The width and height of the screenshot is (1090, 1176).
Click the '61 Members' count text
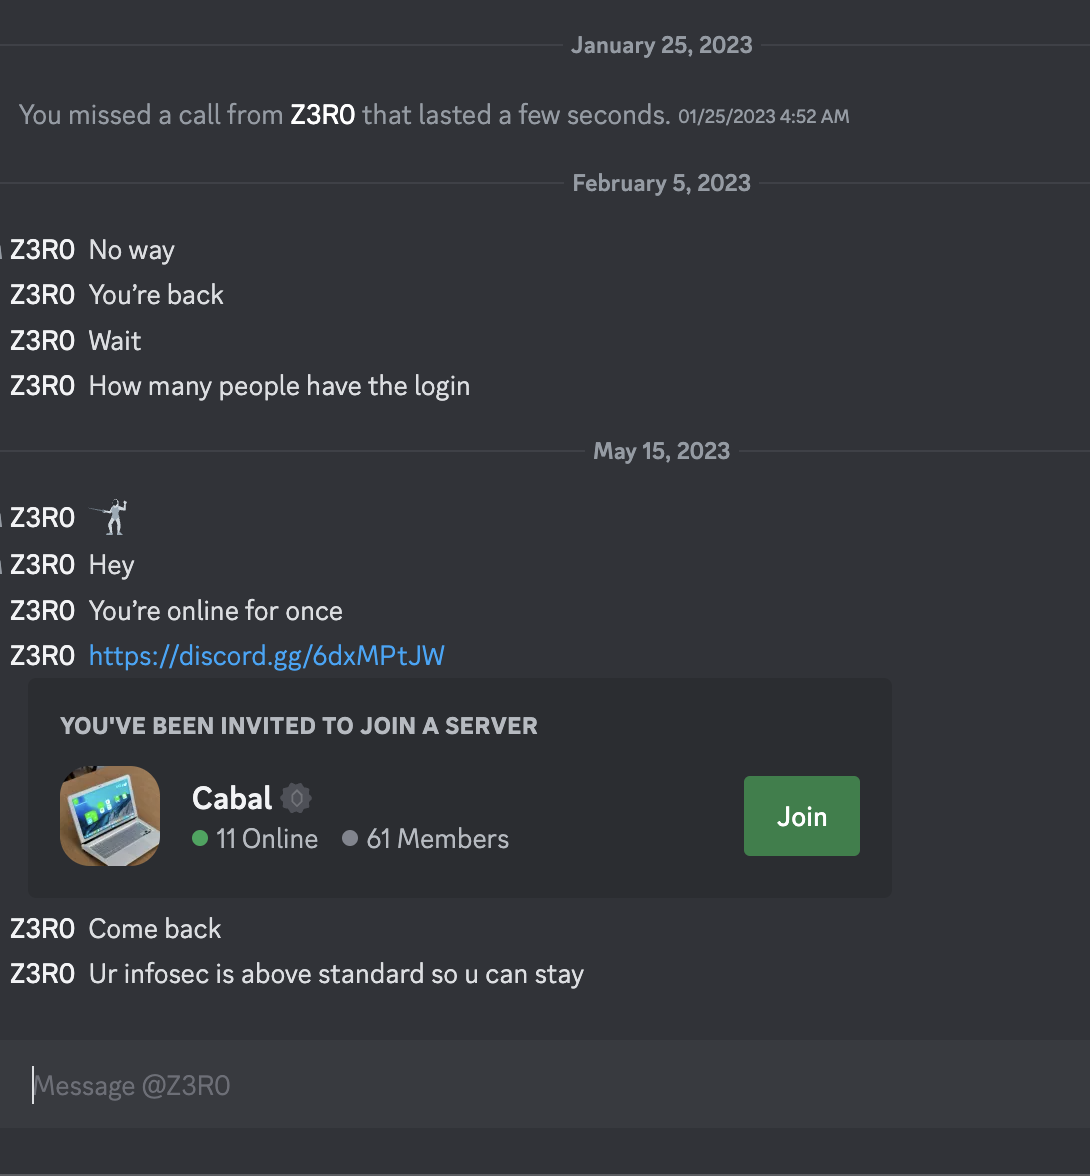pyautogui.click(x=437, y=838)
